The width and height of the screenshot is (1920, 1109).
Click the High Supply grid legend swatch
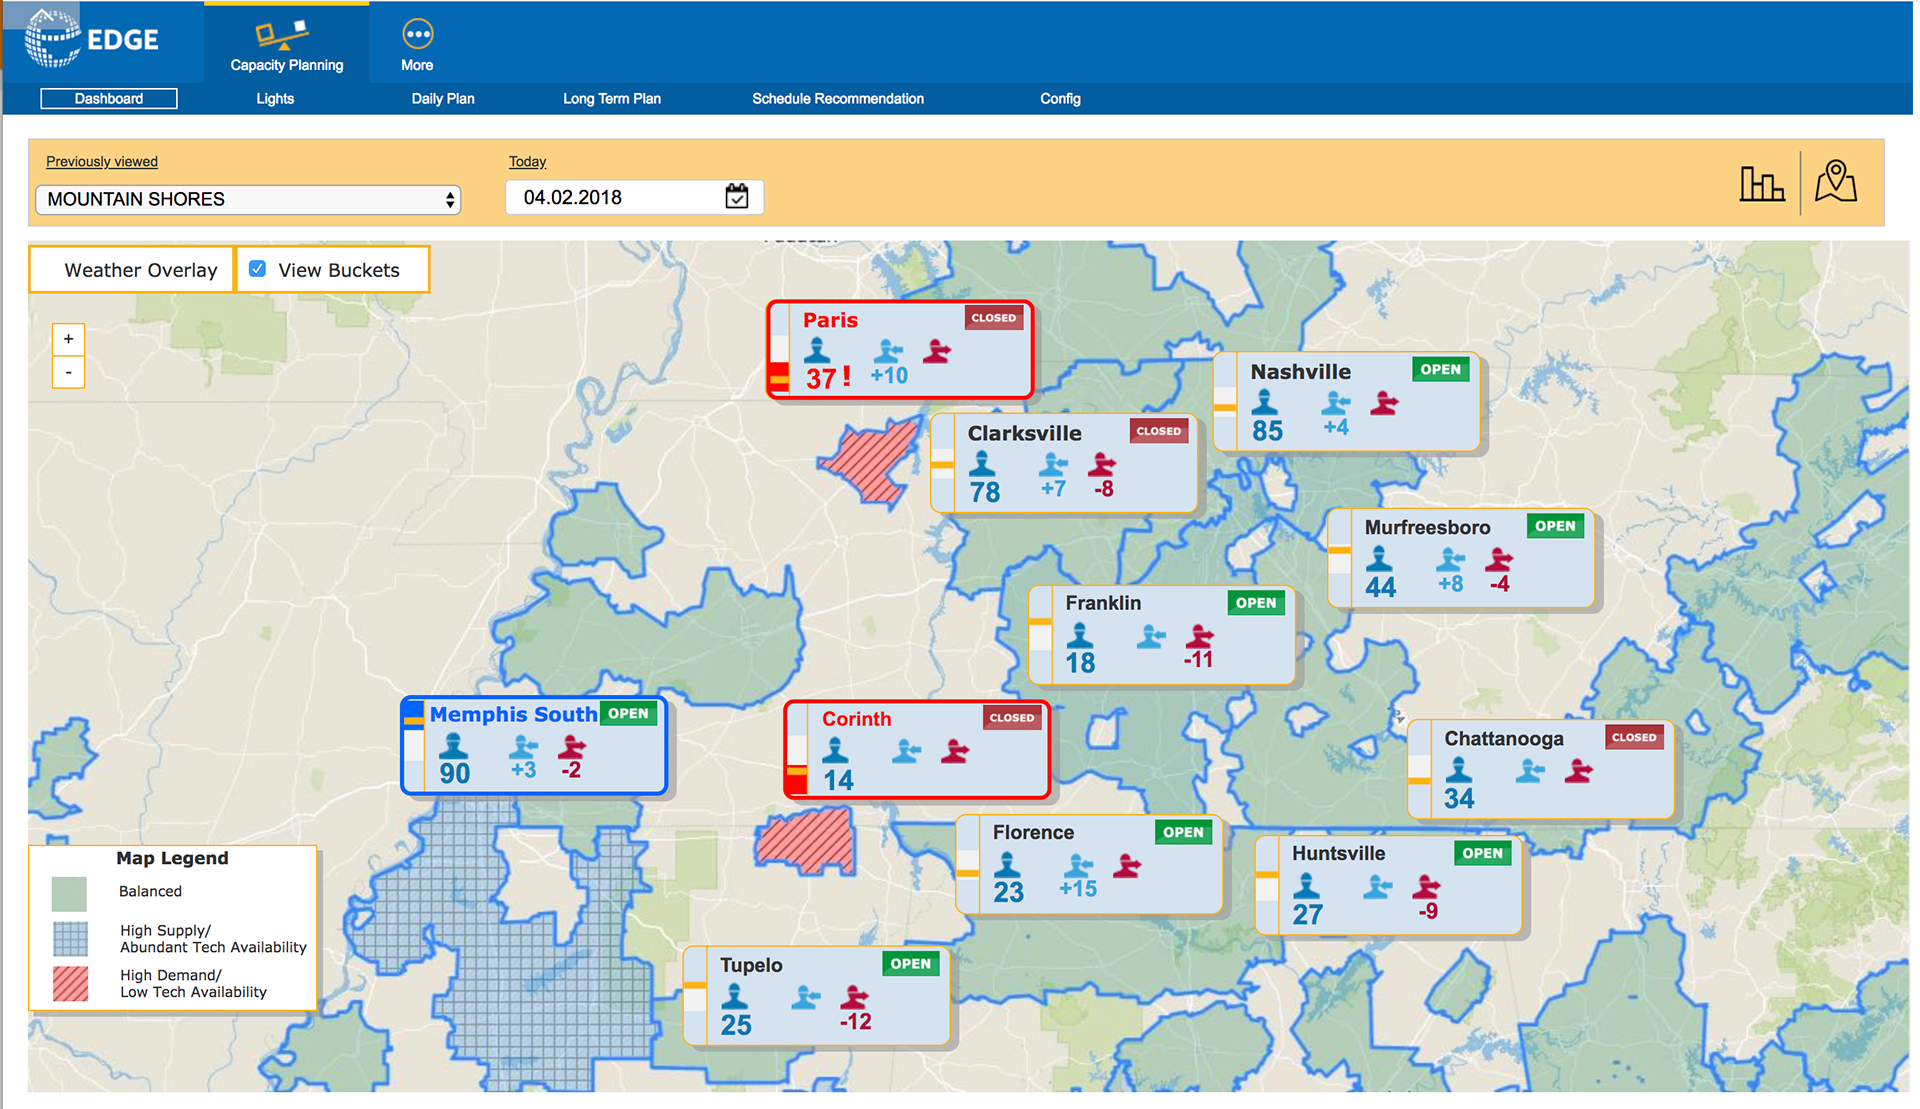coord(69,938)
